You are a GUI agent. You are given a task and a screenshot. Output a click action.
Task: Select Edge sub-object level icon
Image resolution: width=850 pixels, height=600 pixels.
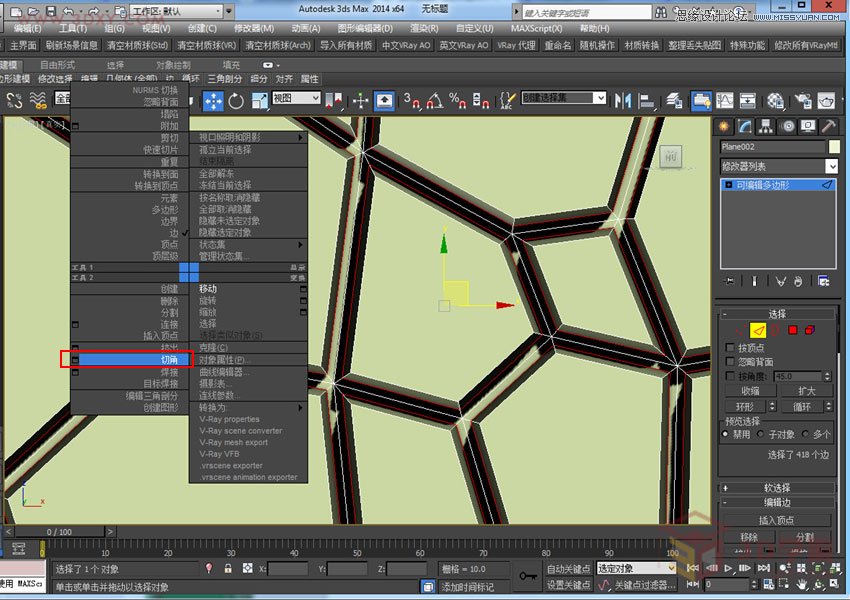(x=758, y=330)
